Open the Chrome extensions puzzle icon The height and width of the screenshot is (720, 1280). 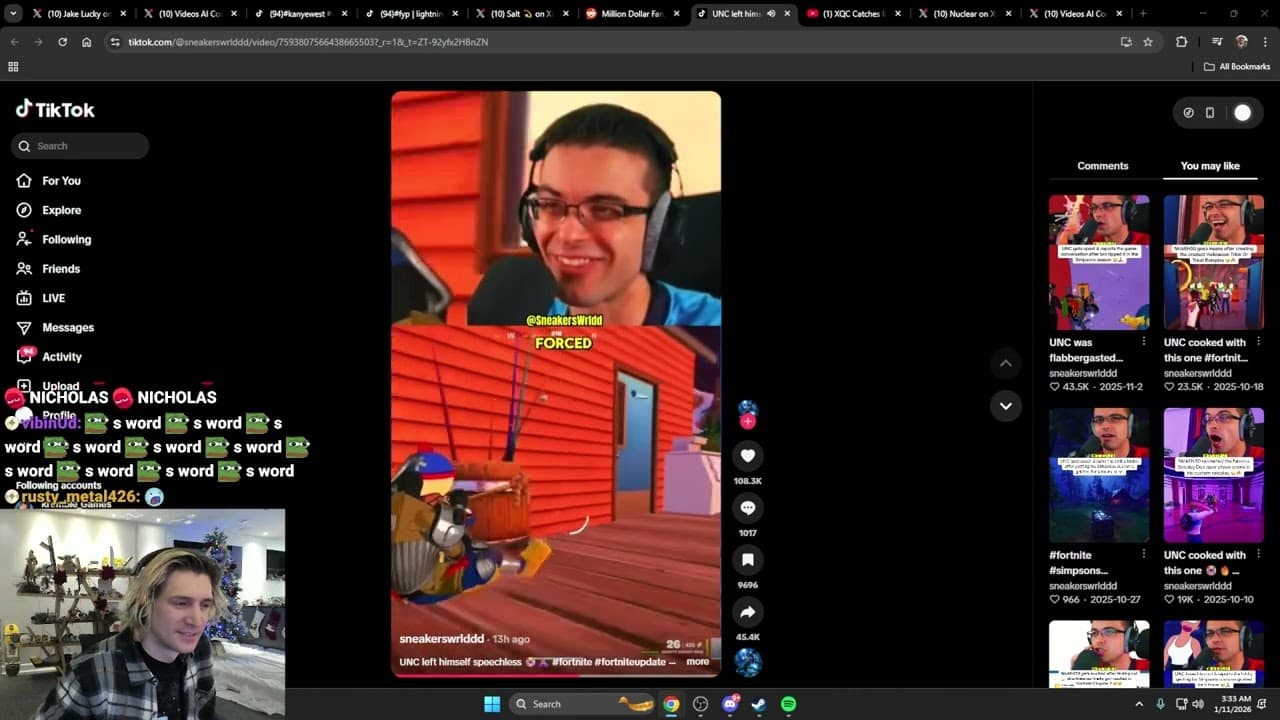[x=1182, y=42]
